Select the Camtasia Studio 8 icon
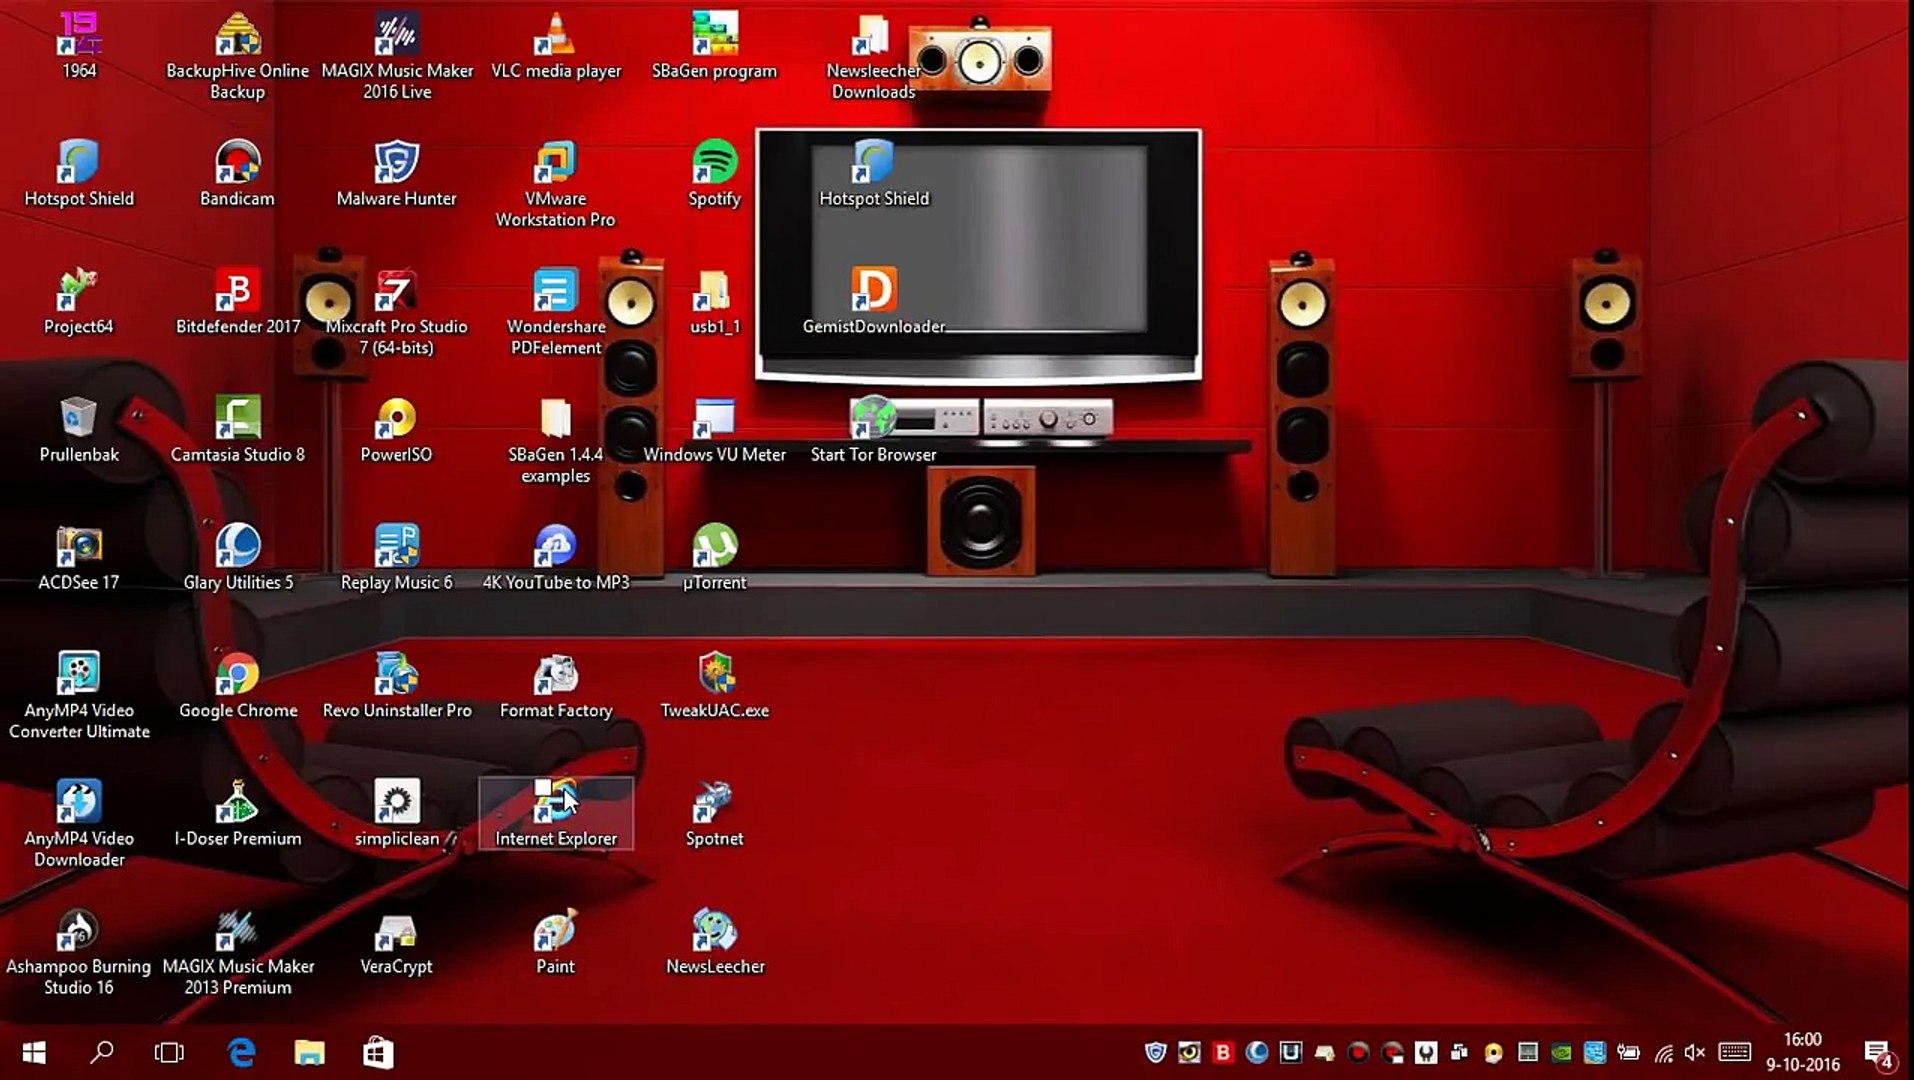 tap(238, 420)
